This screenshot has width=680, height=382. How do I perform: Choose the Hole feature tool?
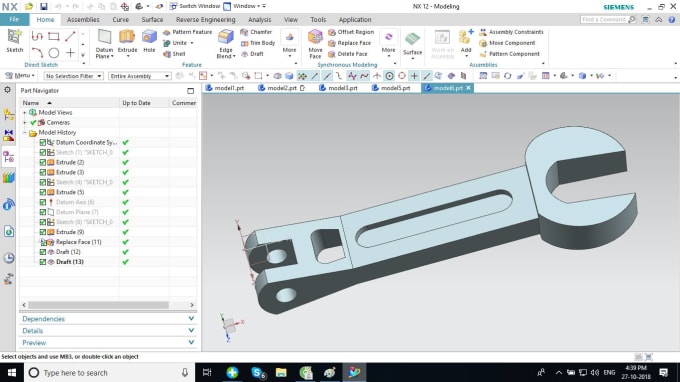click(149, 41)
